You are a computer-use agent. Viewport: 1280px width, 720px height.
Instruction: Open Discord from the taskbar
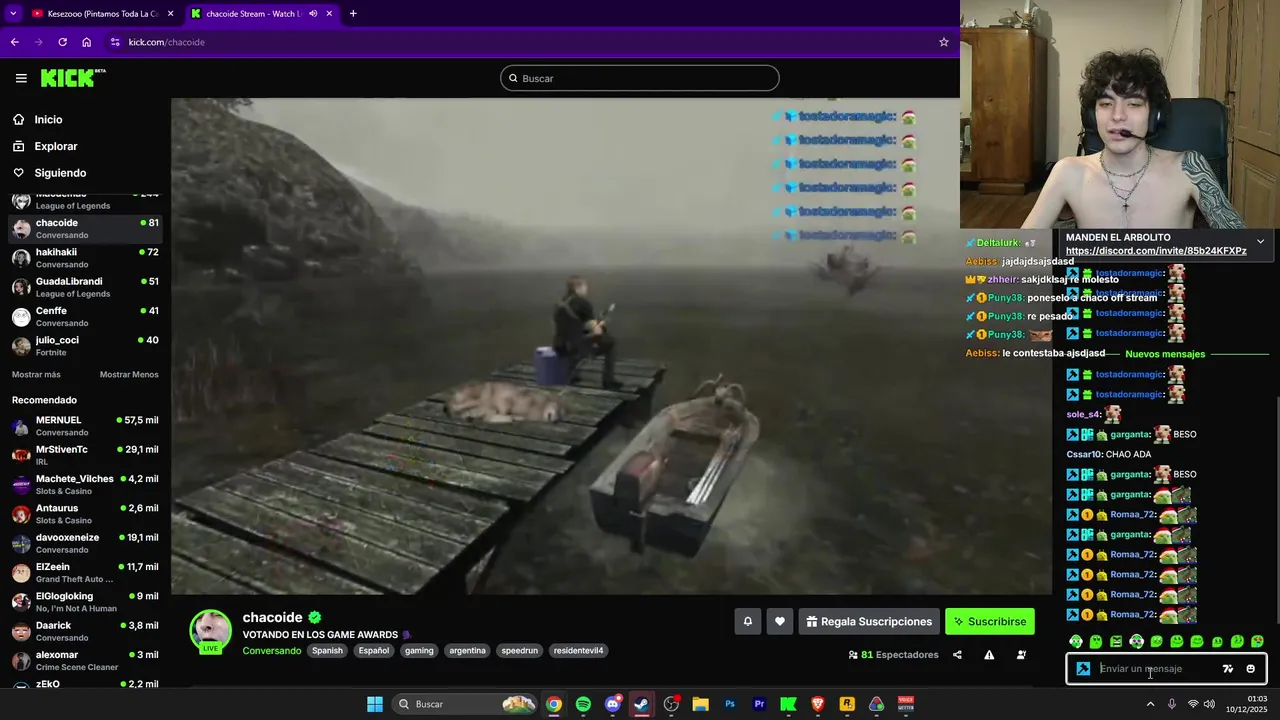point(613,704)
